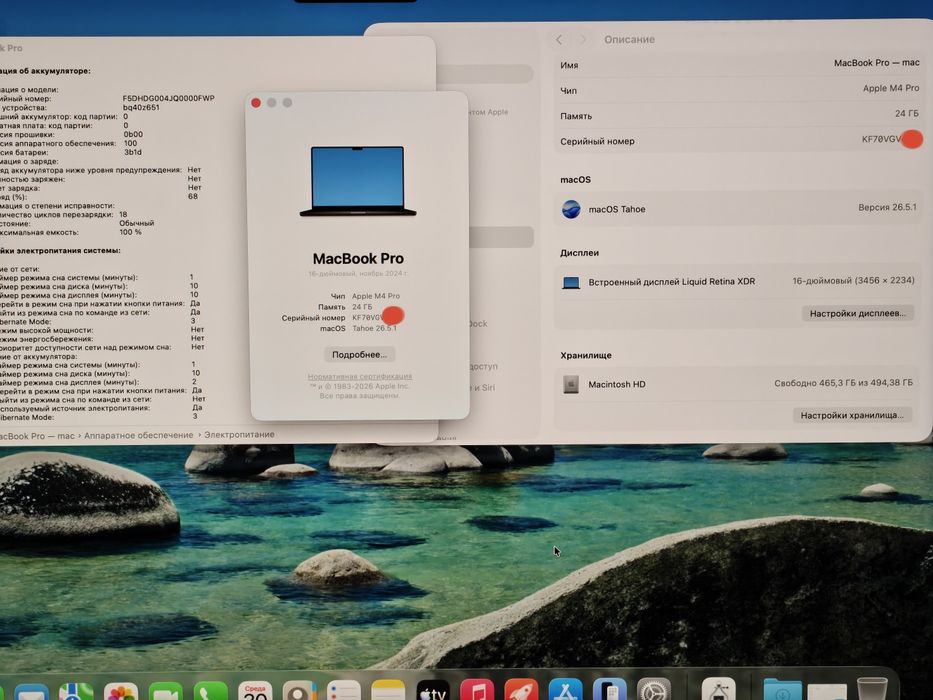Viewport: 933px width, 700px height.
Task: Click the Macintosh HD disk icon
Action: click(571, 384)
